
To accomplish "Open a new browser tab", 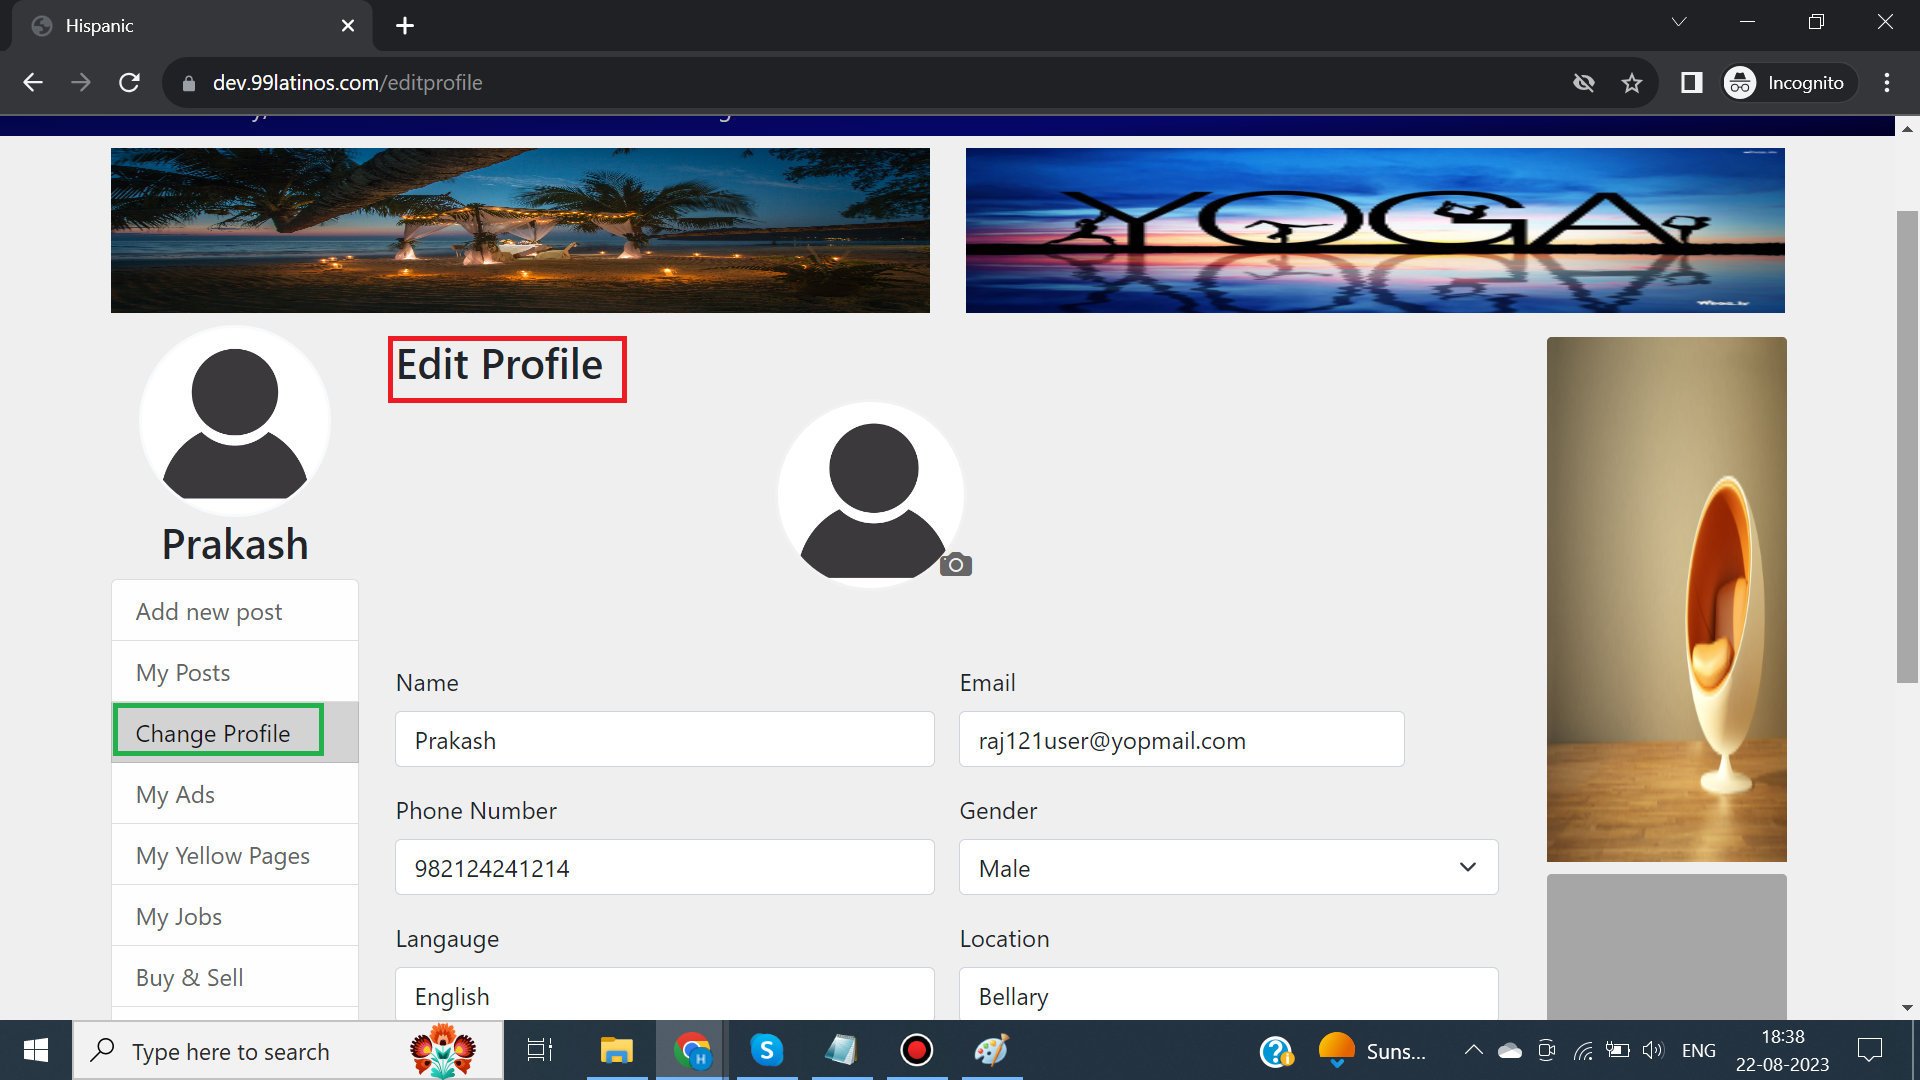I will pos(405,26).
